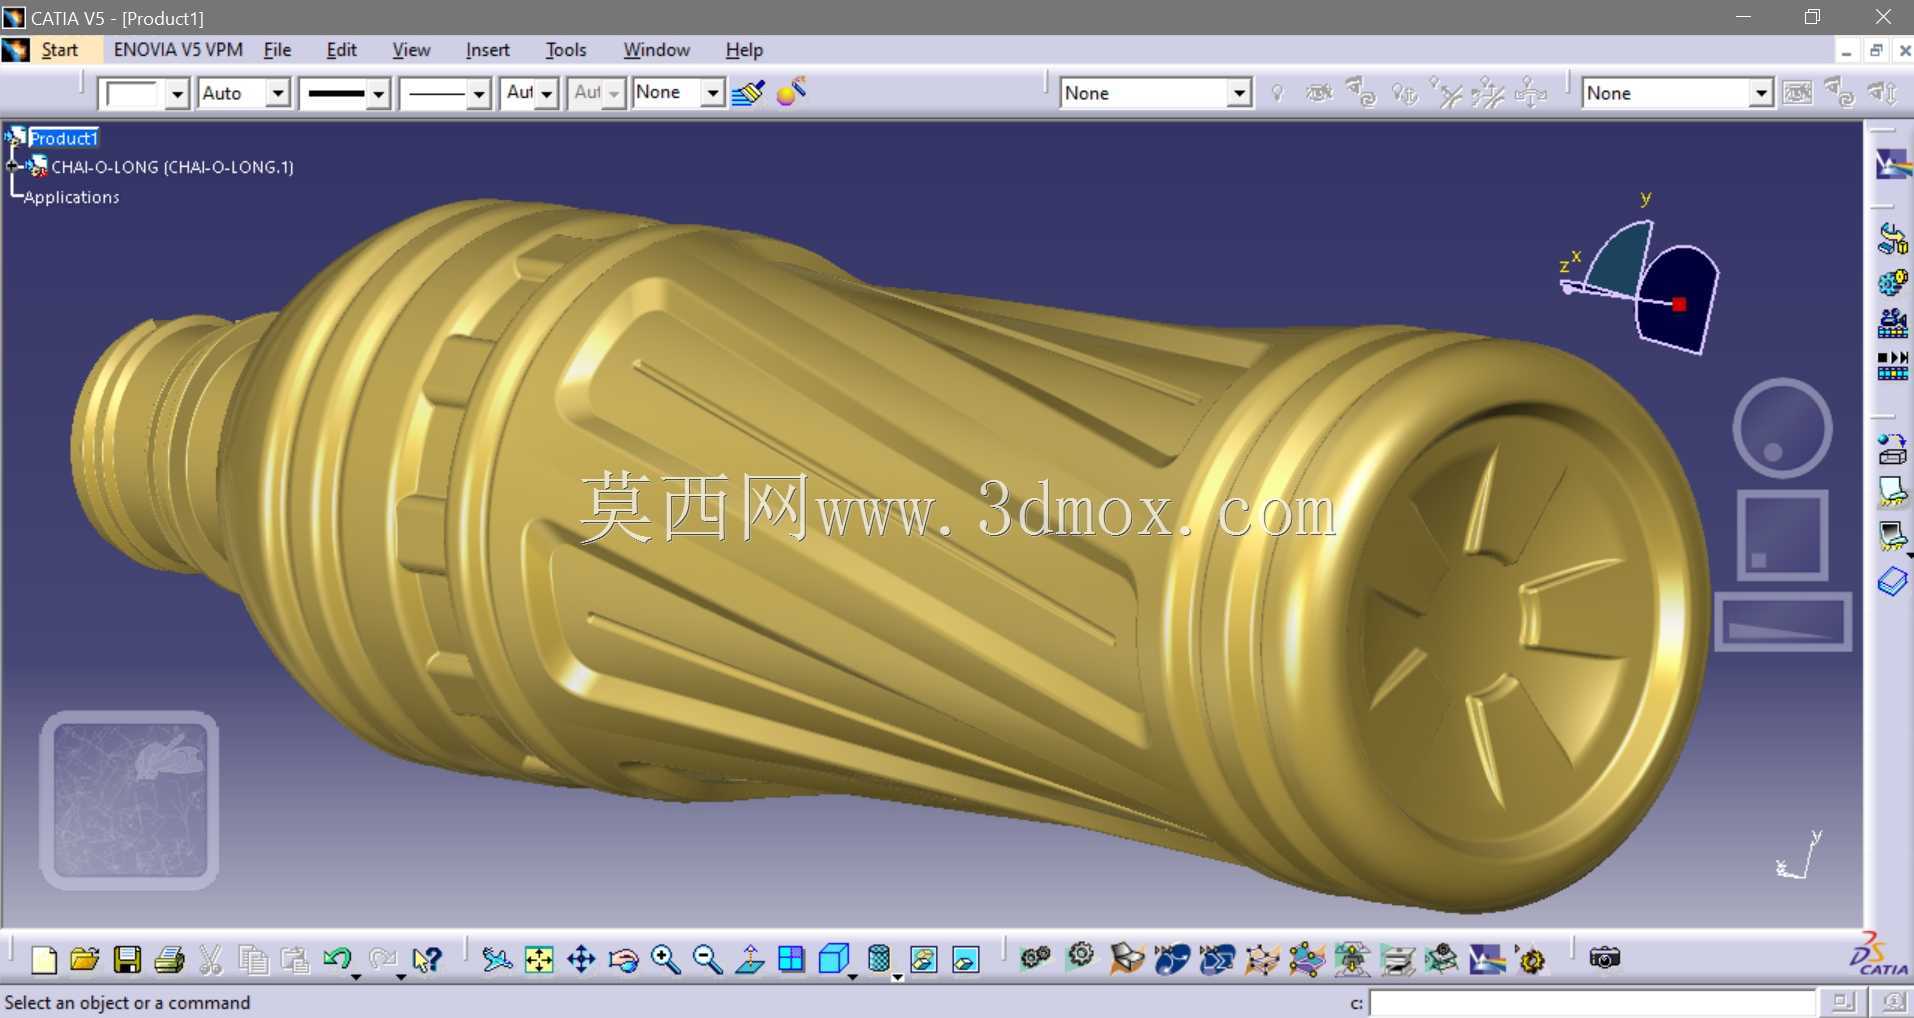Click the Fit All In icon
Viewport: 1914px width, 1018px height.
[539, 960]
